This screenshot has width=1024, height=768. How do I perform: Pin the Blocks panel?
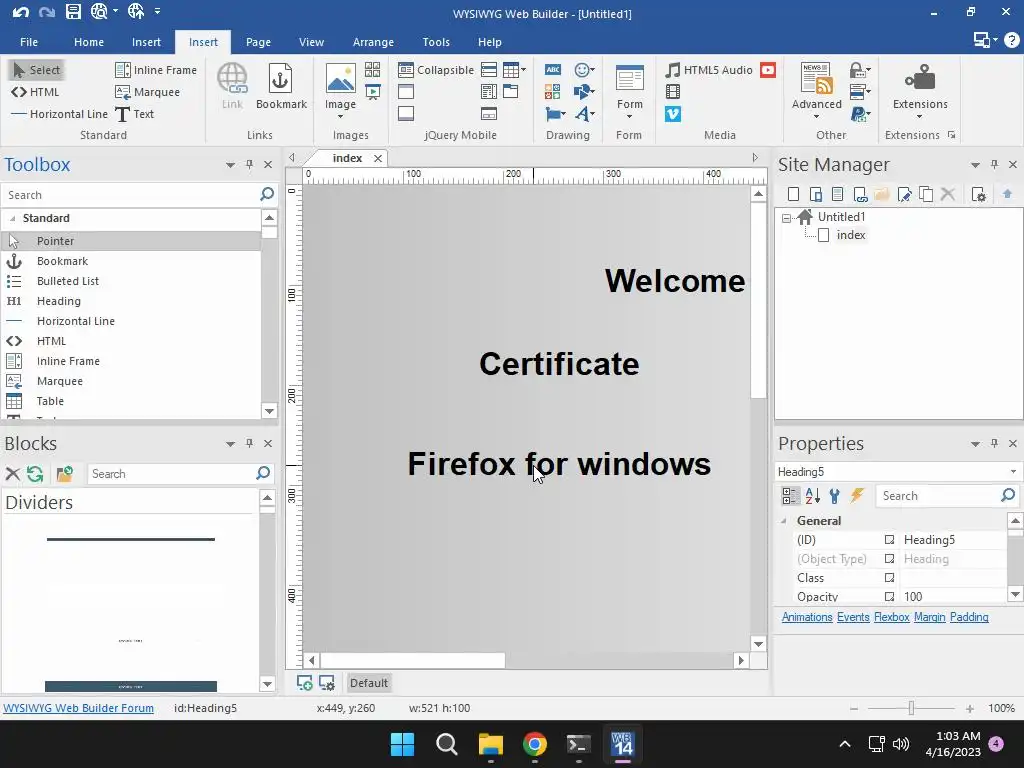(249, 443)
